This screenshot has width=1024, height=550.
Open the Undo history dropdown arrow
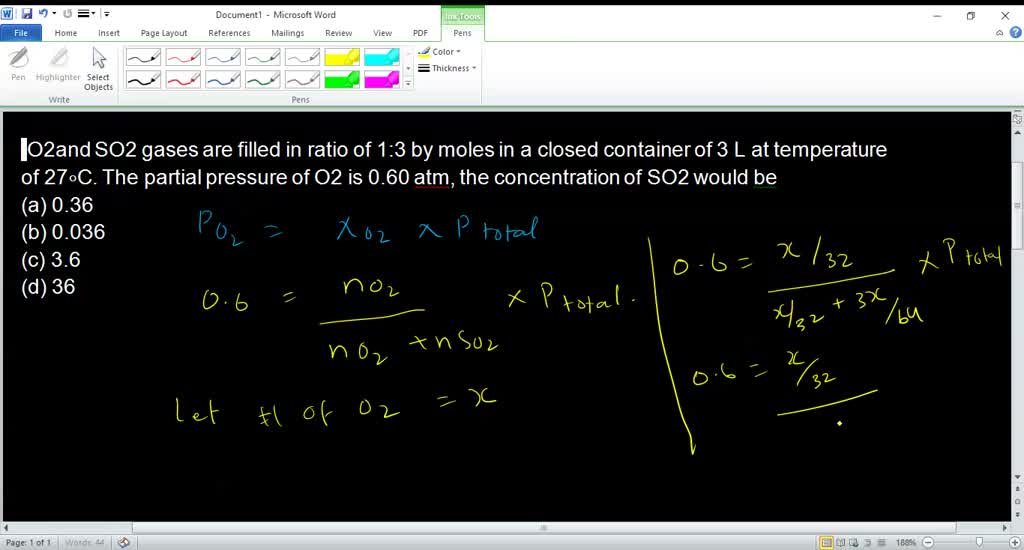coord(54,13)
